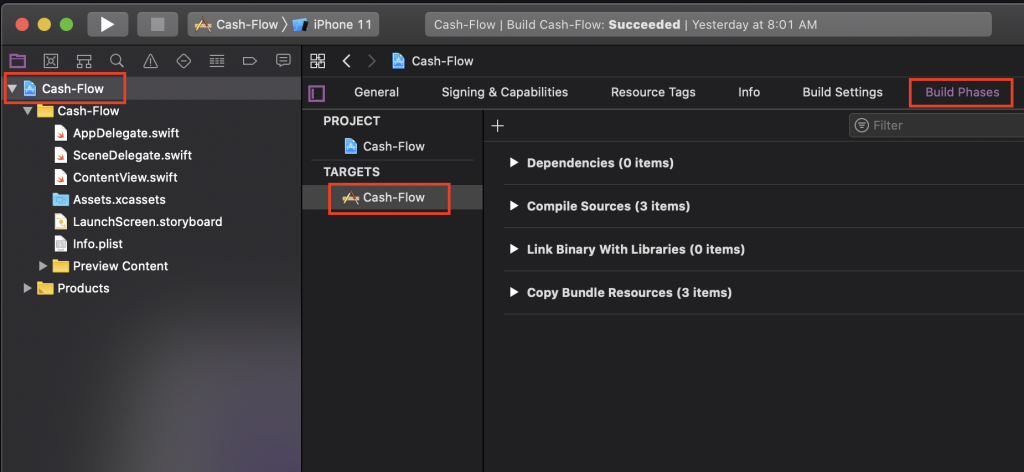Open the Signing & Capabilities tab
This screenshot has height=472, width=1024.
pos(504,93)
